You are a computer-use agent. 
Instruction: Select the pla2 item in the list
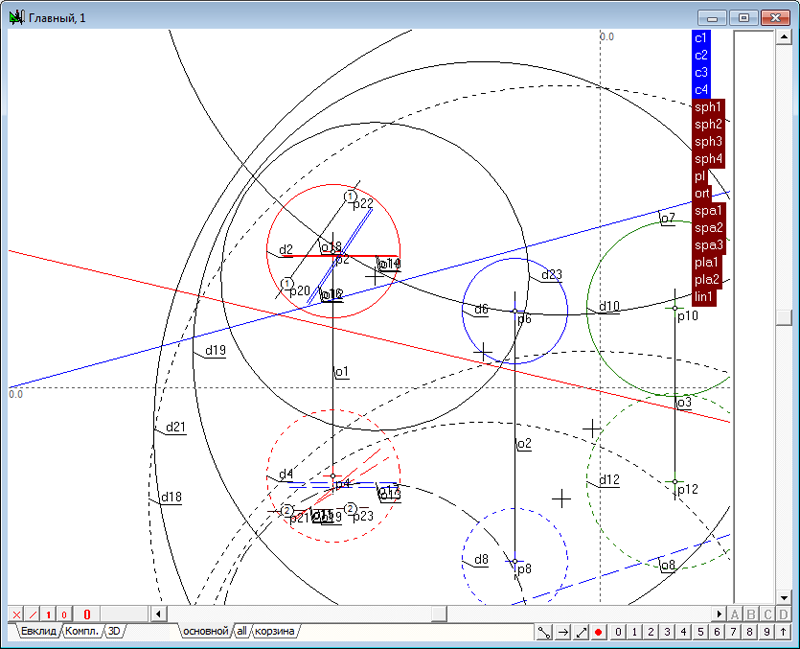coord(707,280)
